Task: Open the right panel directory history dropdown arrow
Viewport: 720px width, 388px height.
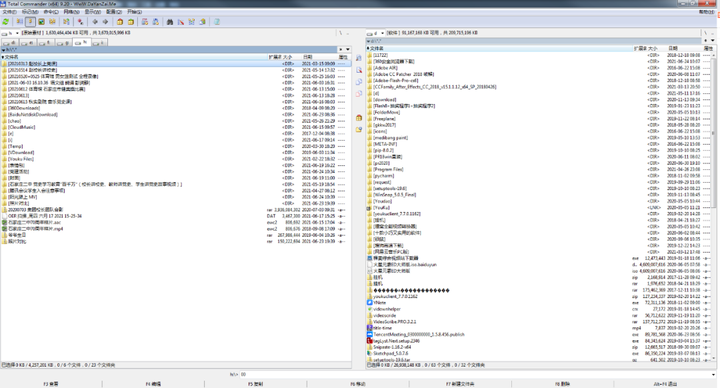Action: (713, 40)
